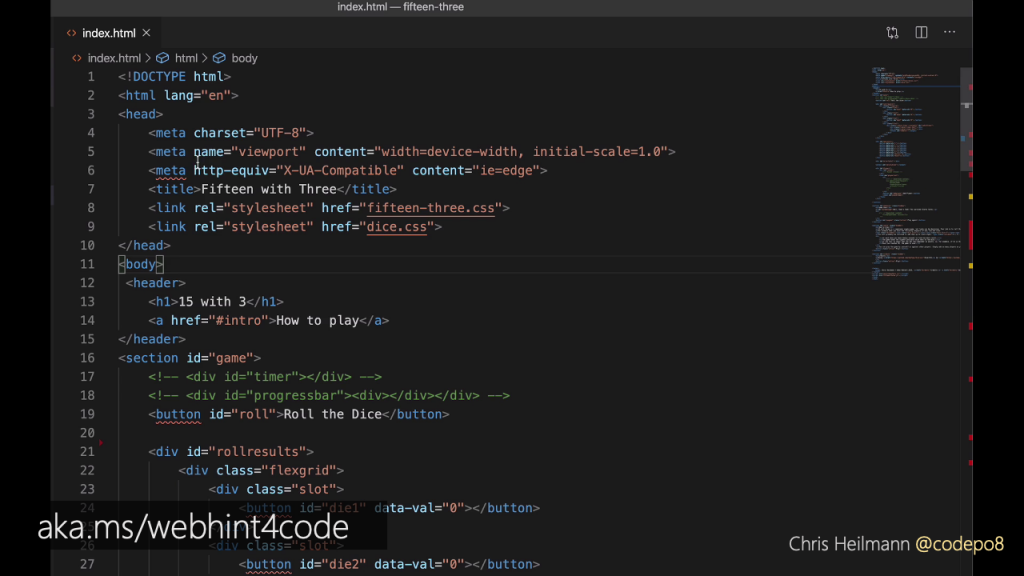Click line number 16

point(88,358)
